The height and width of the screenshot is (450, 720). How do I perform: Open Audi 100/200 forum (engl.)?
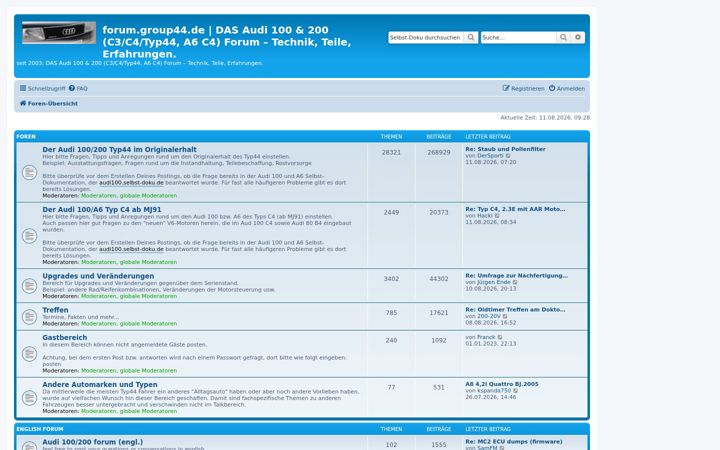93,442
